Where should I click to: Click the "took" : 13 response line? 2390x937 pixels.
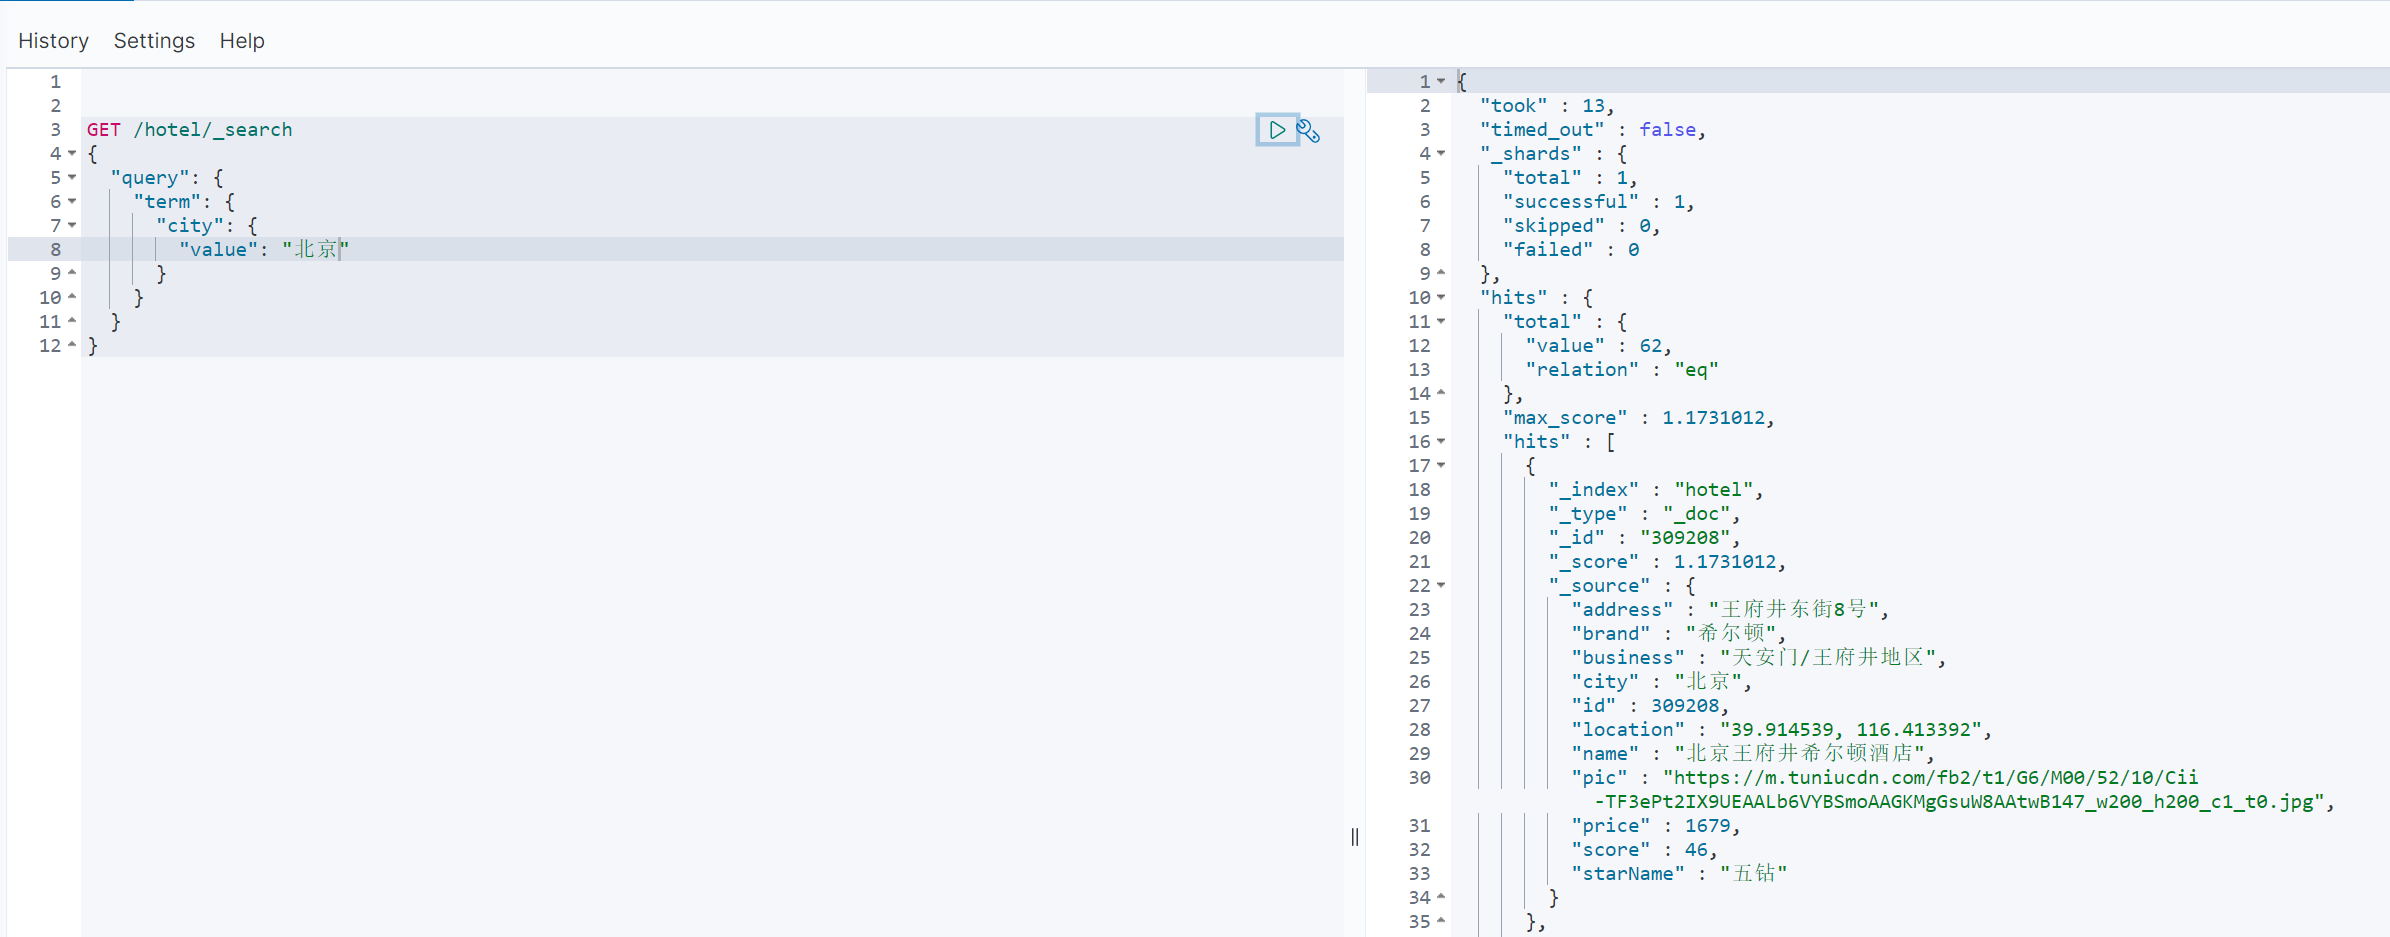pos(1547,106)
